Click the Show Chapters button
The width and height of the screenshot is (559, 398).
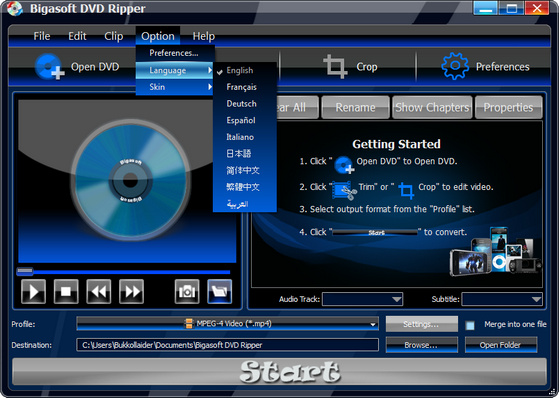[432, 107]
